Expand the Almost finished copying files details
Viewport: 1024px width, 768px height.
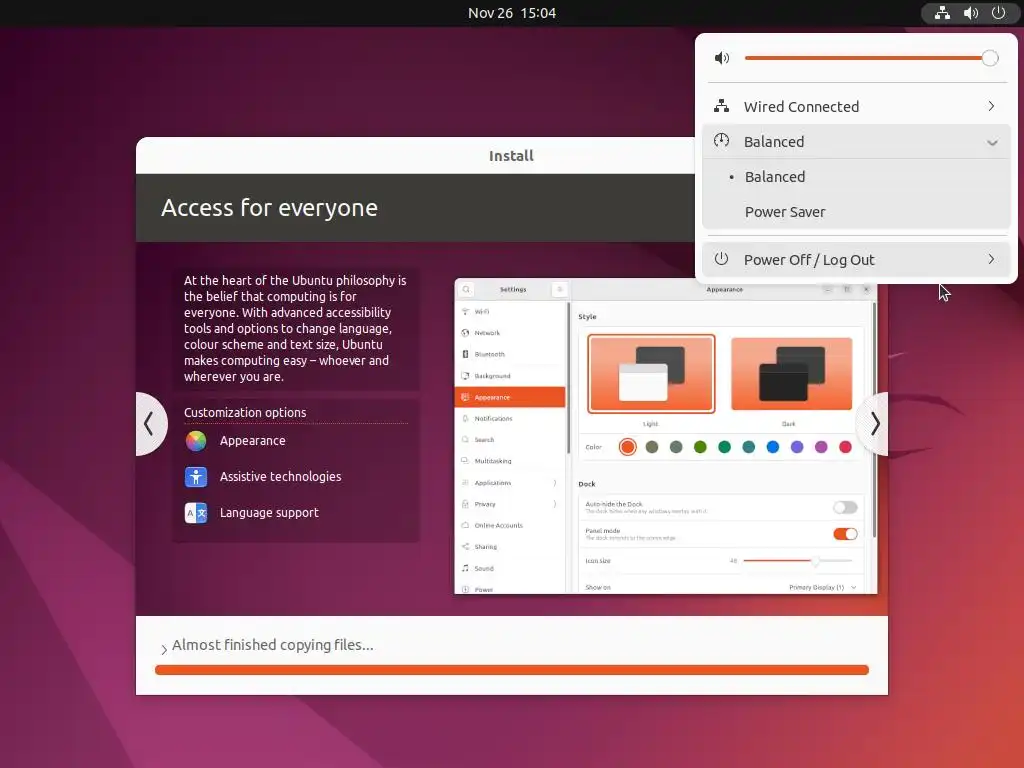point(164,649)
